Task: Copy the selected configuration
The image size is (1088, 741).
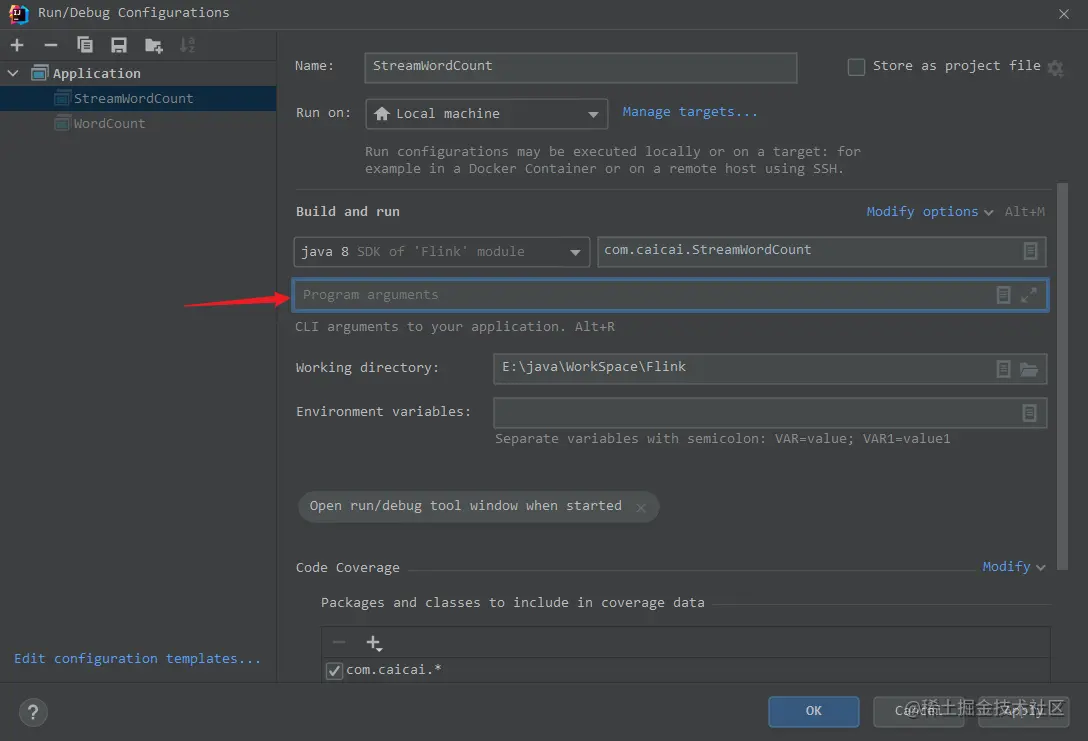Action: [x=85, y=46]
